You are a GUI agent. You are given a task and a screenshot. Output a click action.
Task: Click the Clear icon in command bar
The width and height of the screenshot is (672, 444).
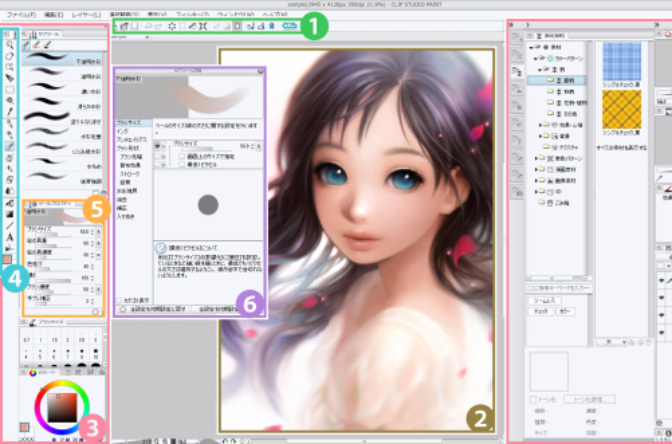(172, 26)
